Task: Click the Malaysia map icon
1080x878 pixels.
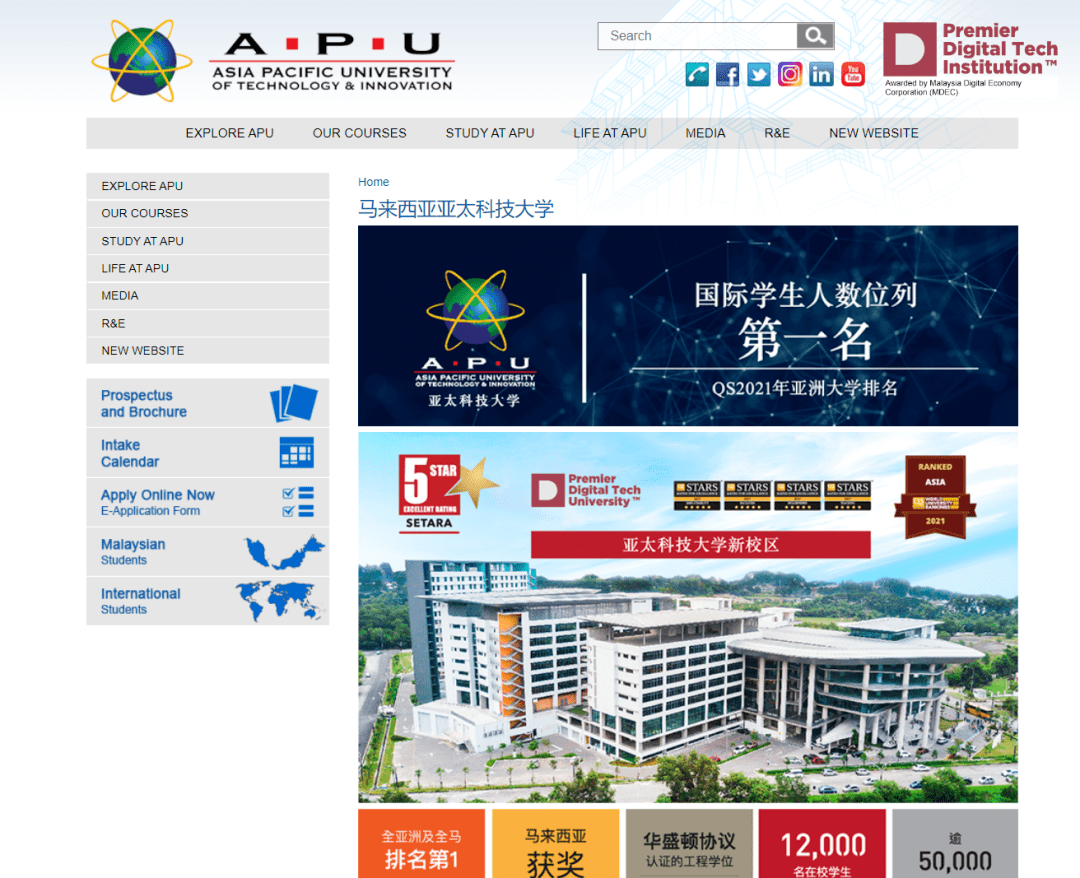Action: (284, 552)
